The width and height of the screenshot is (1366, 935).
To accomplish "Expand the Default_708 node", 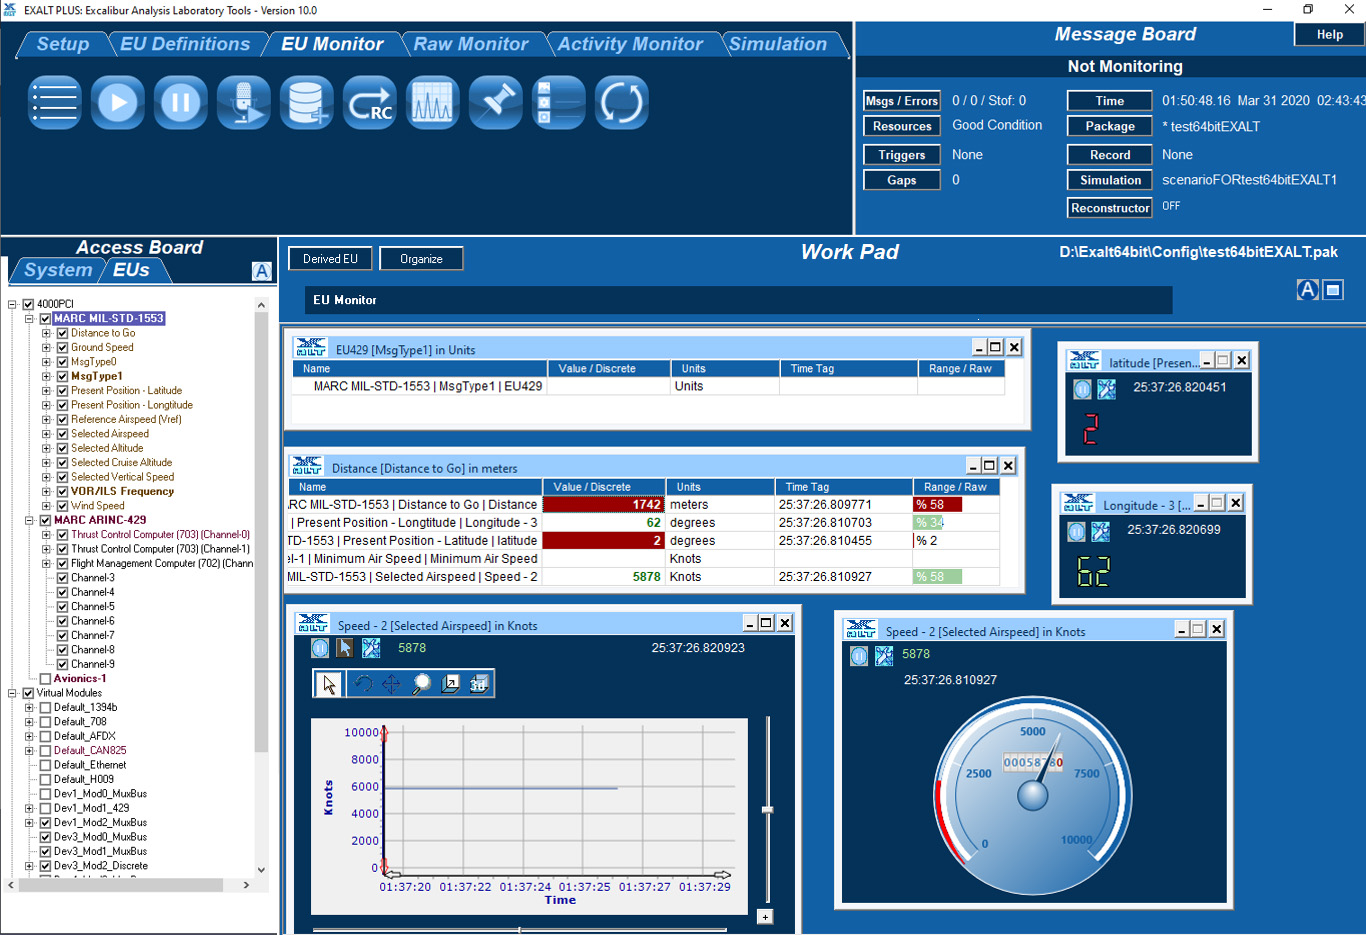I will 30,722.
